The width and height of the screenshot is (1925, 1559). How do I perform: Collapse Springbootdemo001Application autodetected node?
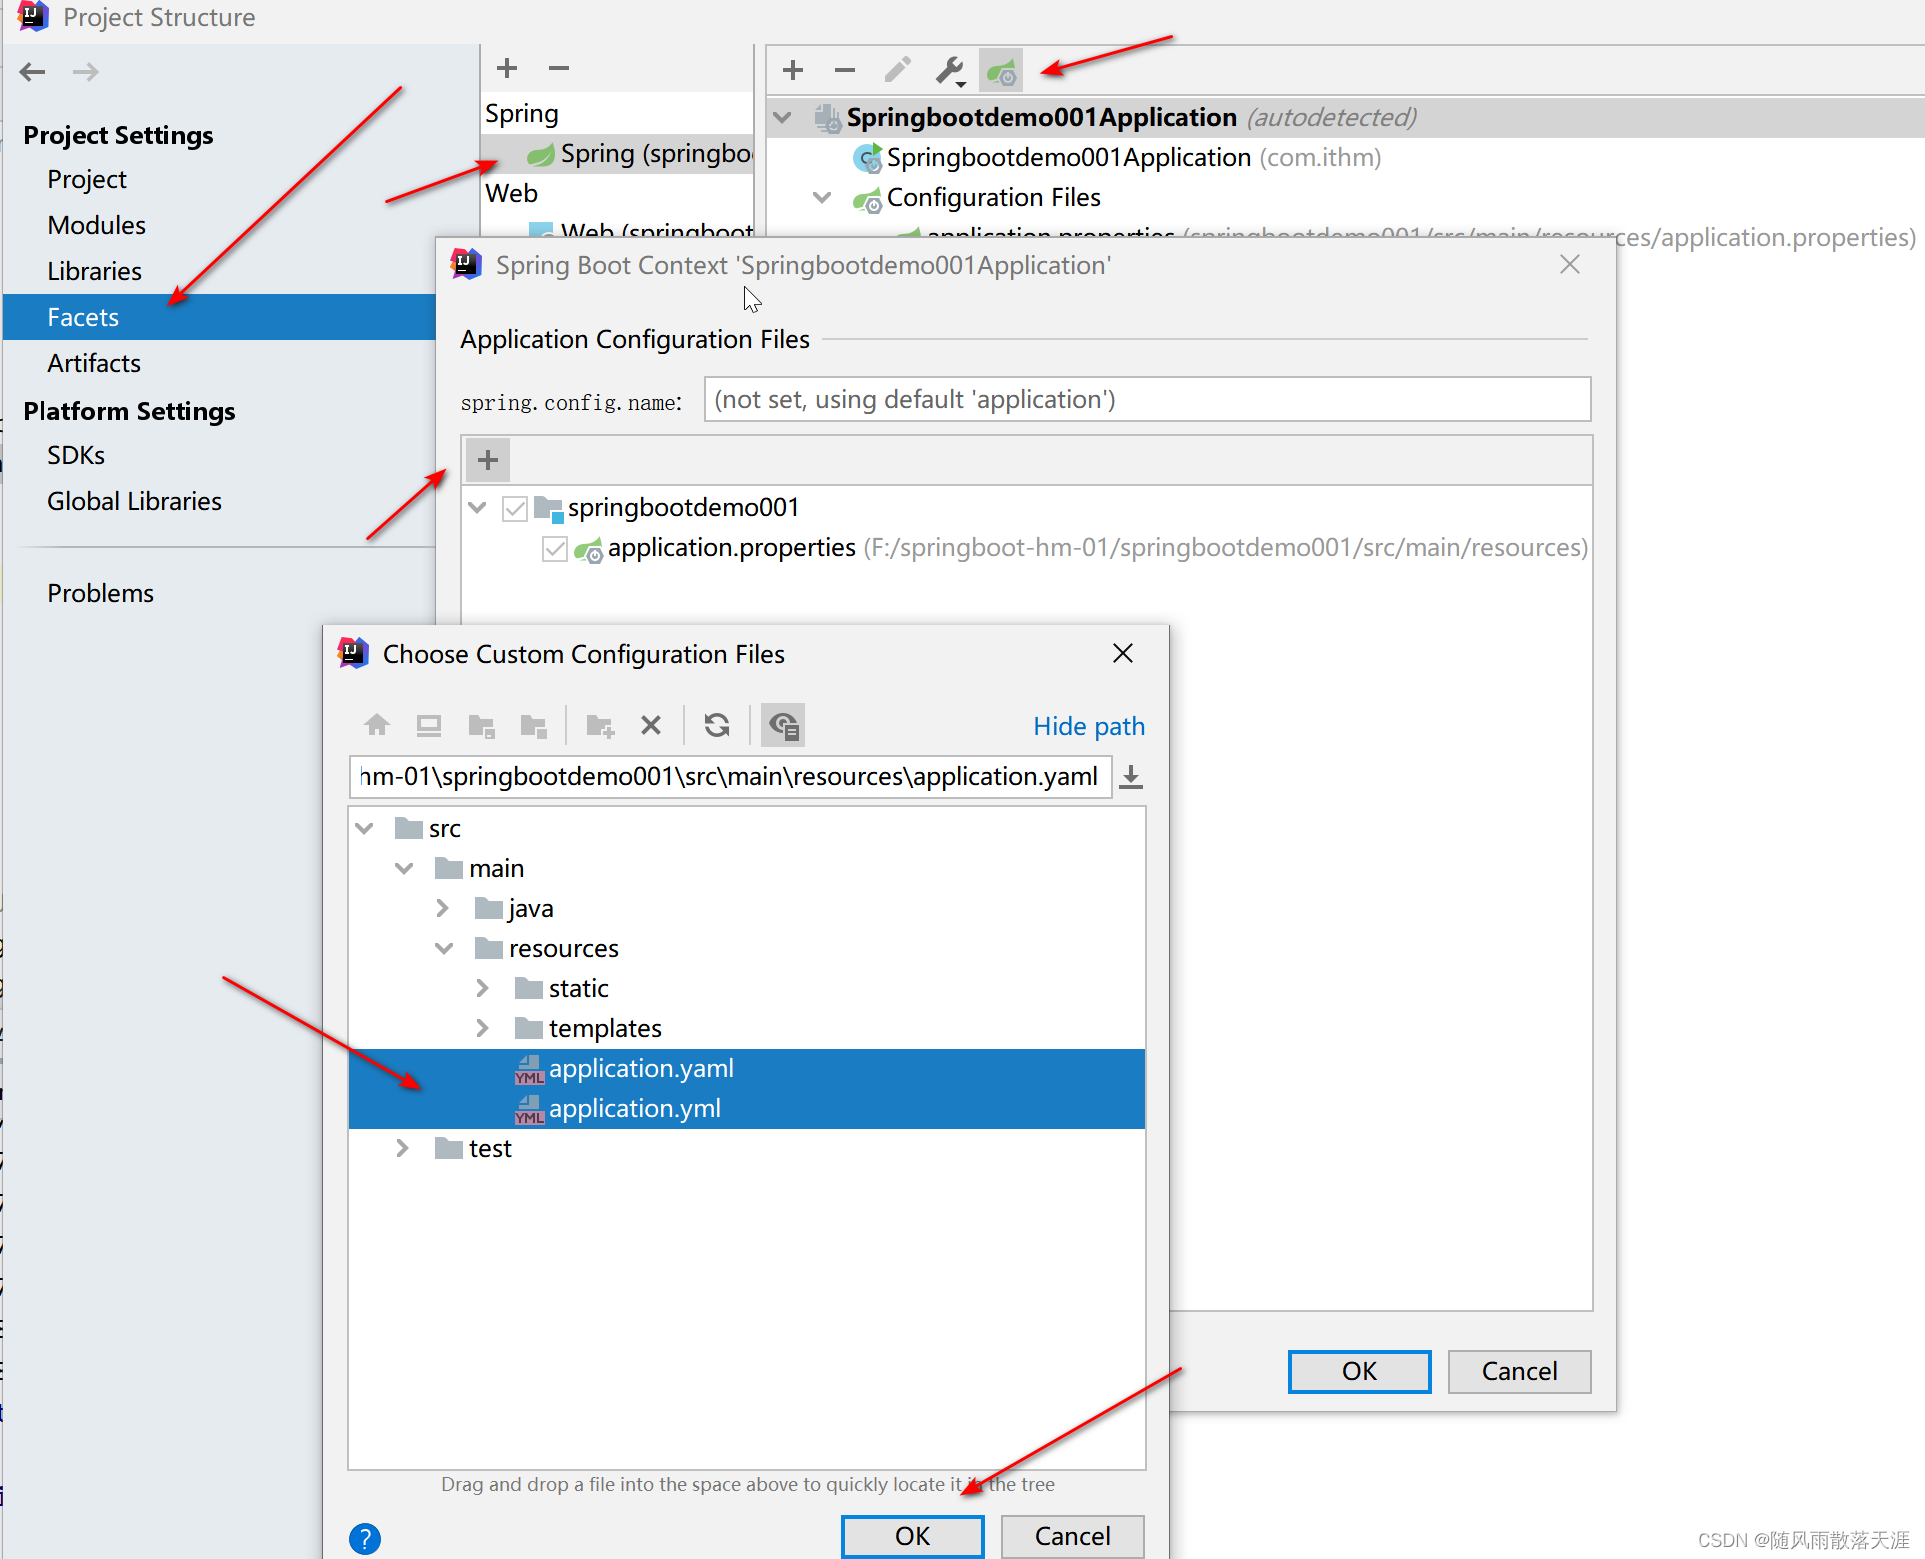click(x=782, y=118)
